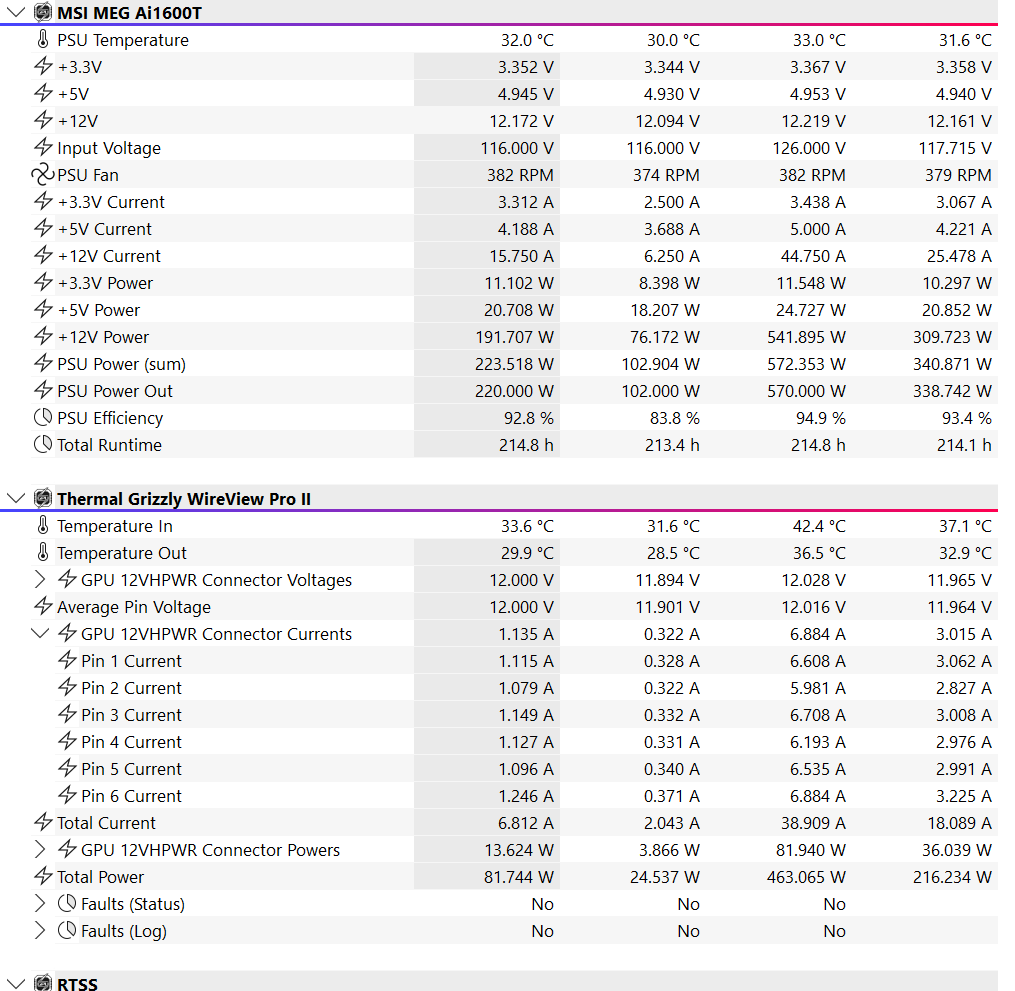This screenshot has width=1015, height=991.
Task: Select the Input Voltage sensor label
Action: (108, 148)
